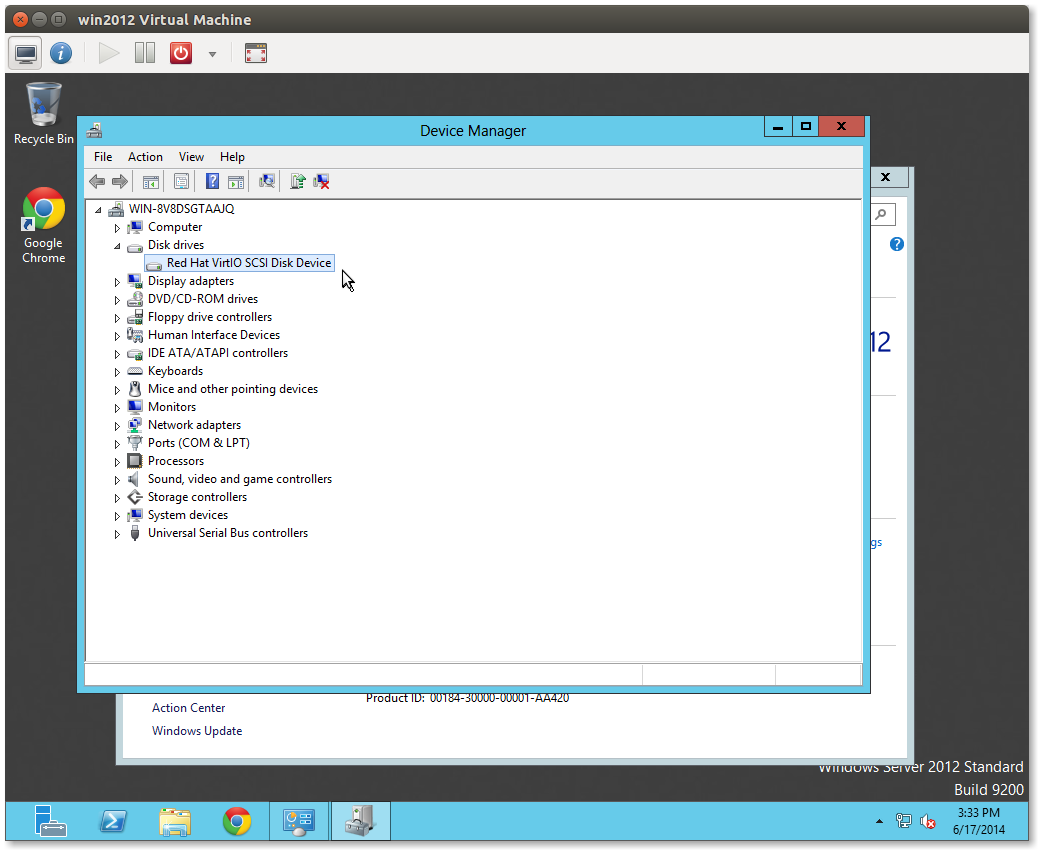Launch Windows PowerShell from the taskbar
Viewport: 1038px width, 850px height.
(113, 821)
